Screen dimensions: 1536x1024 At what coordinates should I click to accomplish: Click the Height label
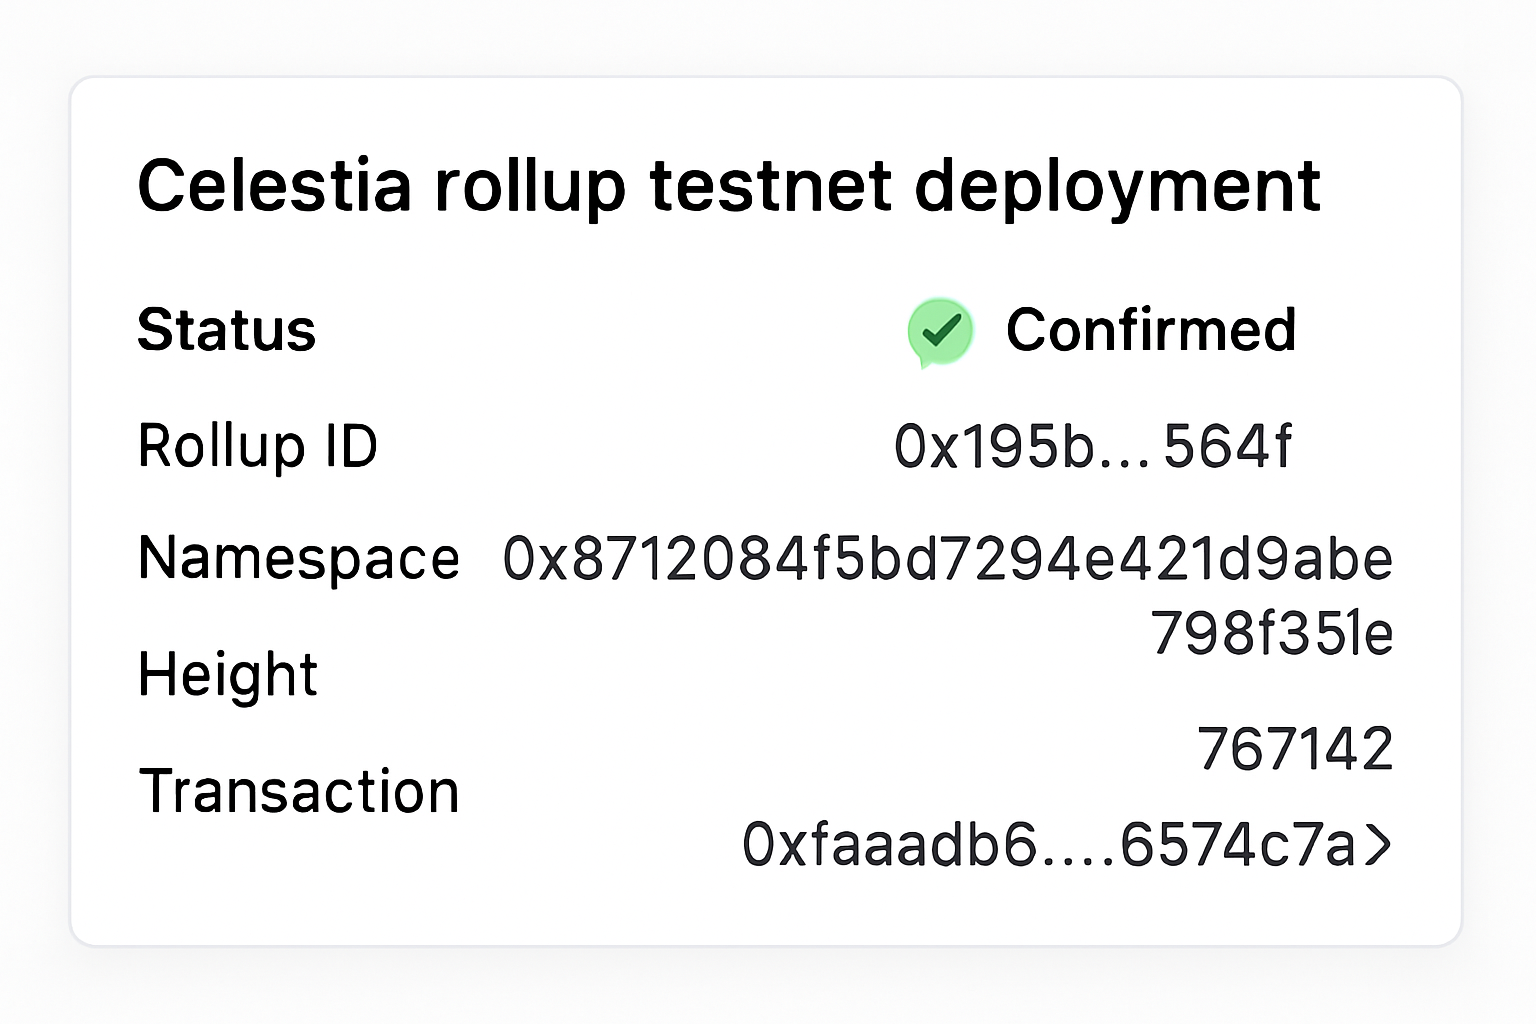tap(227, 673)
